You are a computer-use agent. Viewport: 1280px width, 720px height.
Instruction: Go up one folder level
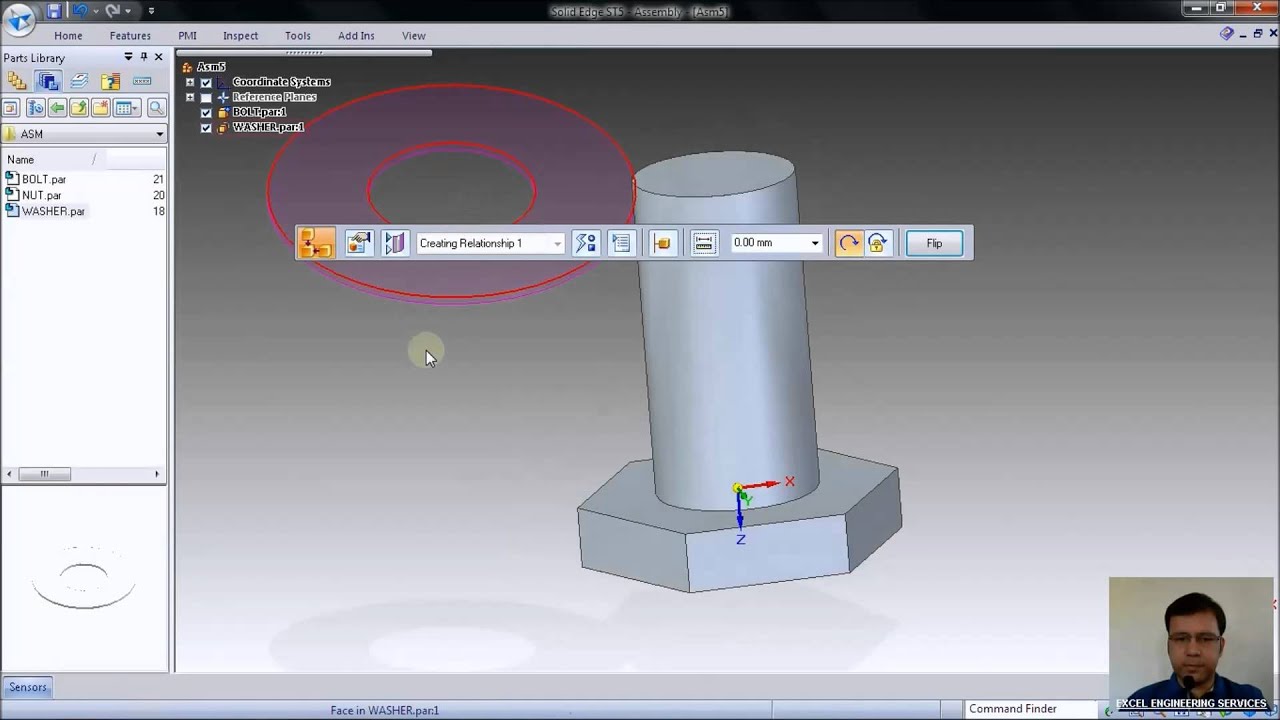(x=79, y=108)
